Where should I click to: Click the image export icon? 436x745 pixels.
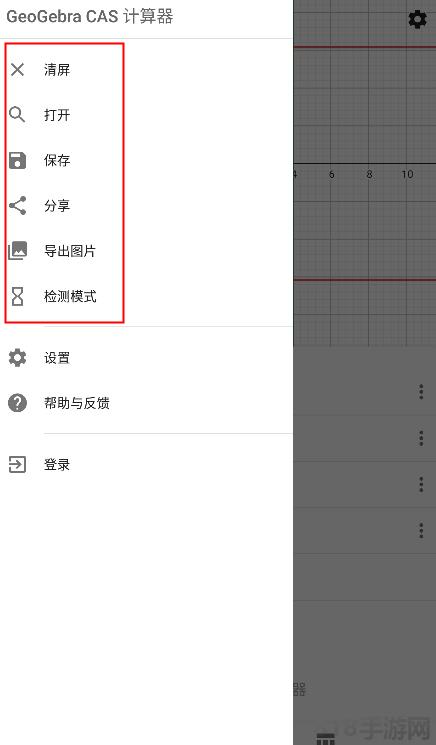click(18, 250)
